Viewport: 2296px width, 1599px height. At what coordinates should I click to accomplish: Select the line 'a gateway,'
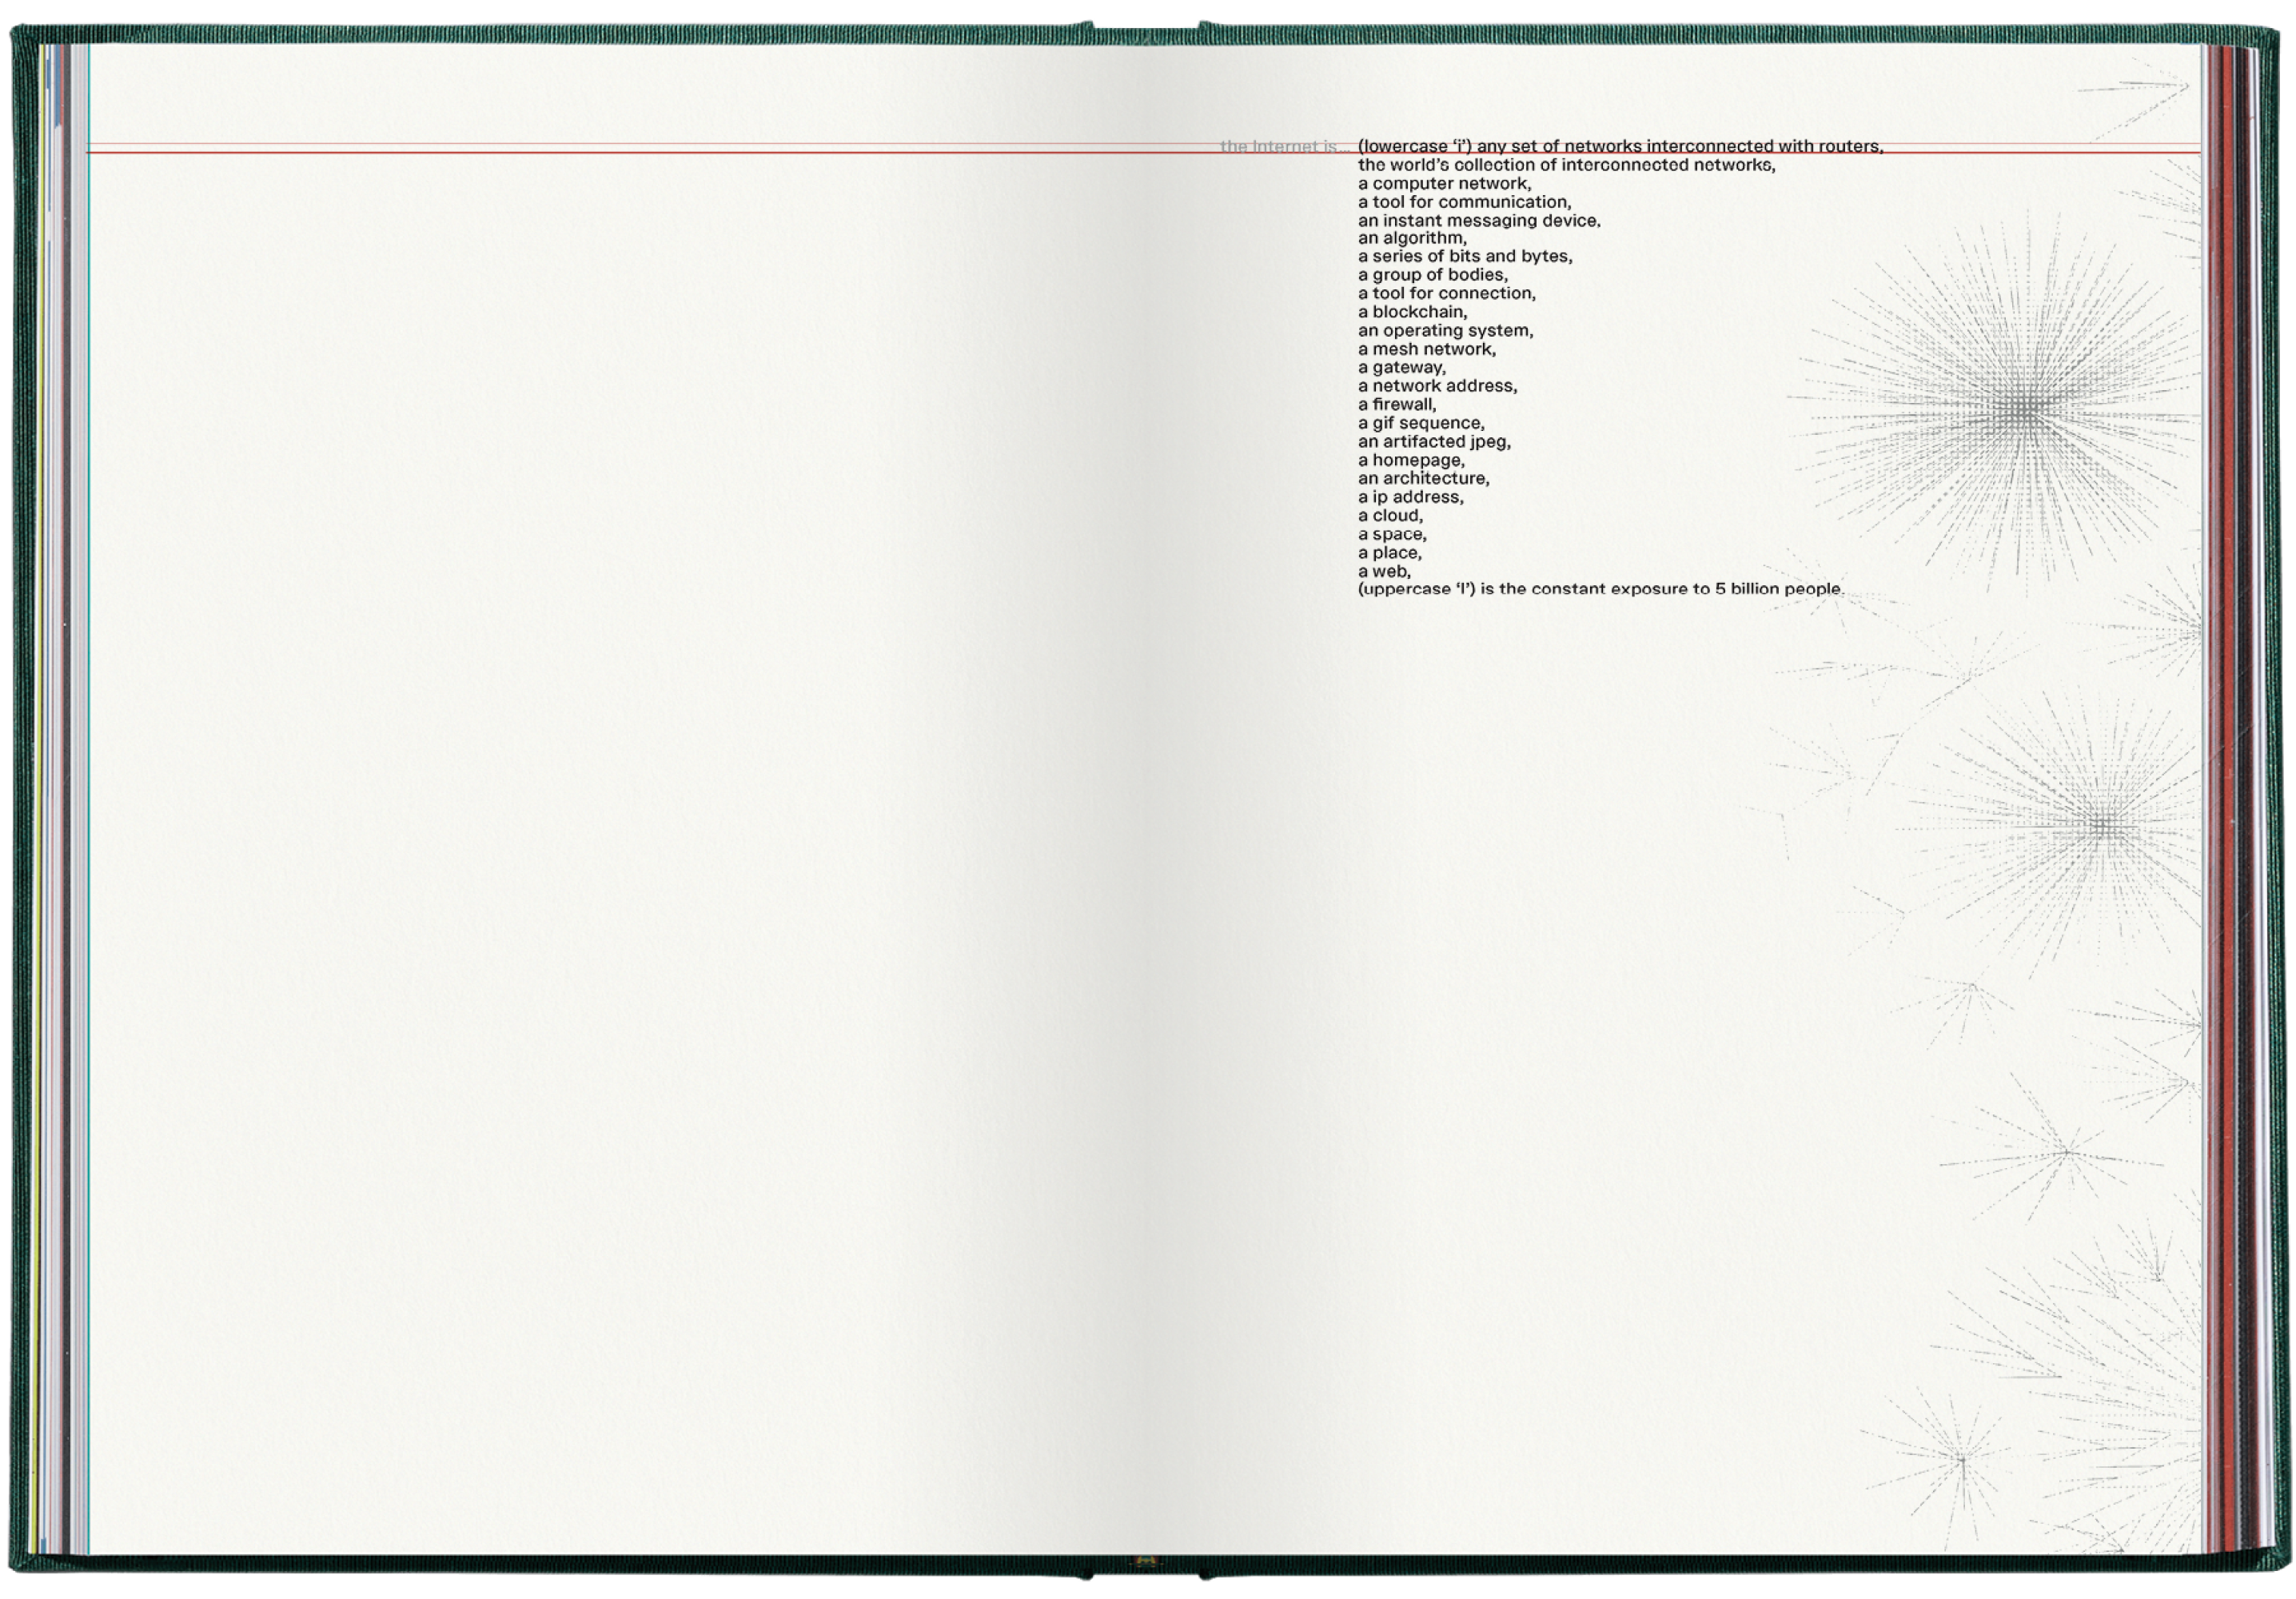[x=1401, y=368]
